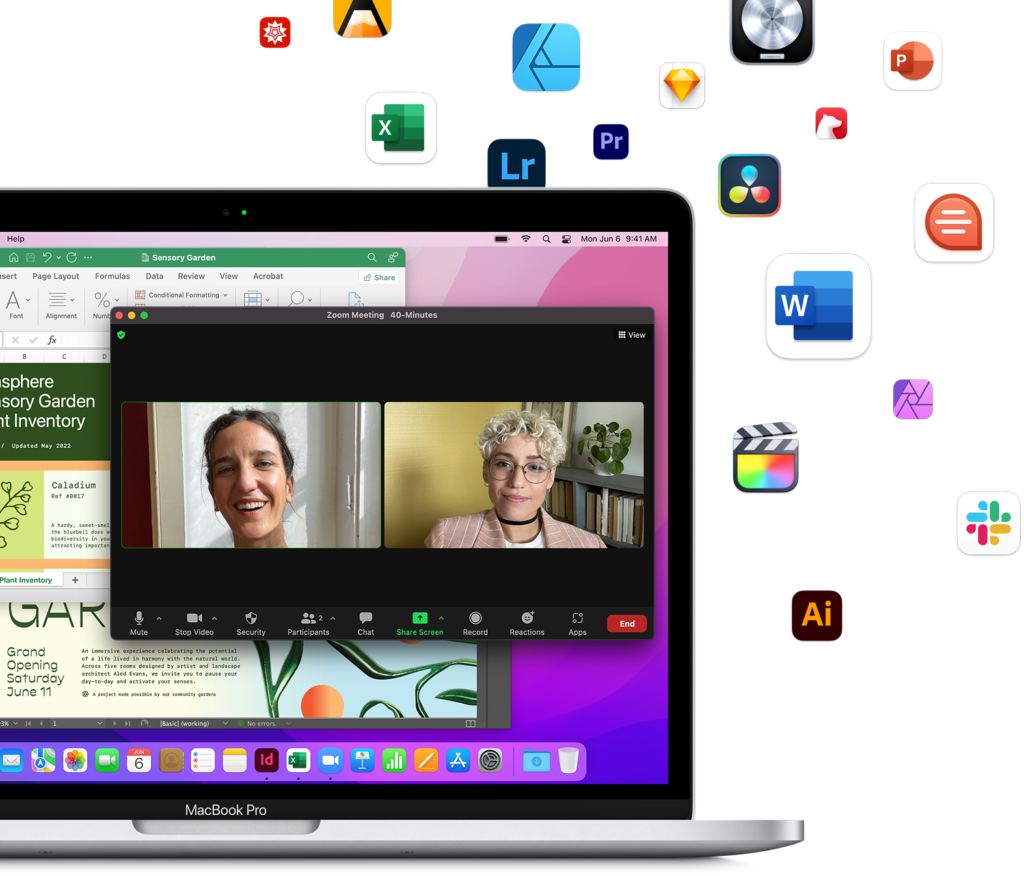Expand the Share Screen options arrow
This screenshot has height=876, width=1024.
coord(441,618)
